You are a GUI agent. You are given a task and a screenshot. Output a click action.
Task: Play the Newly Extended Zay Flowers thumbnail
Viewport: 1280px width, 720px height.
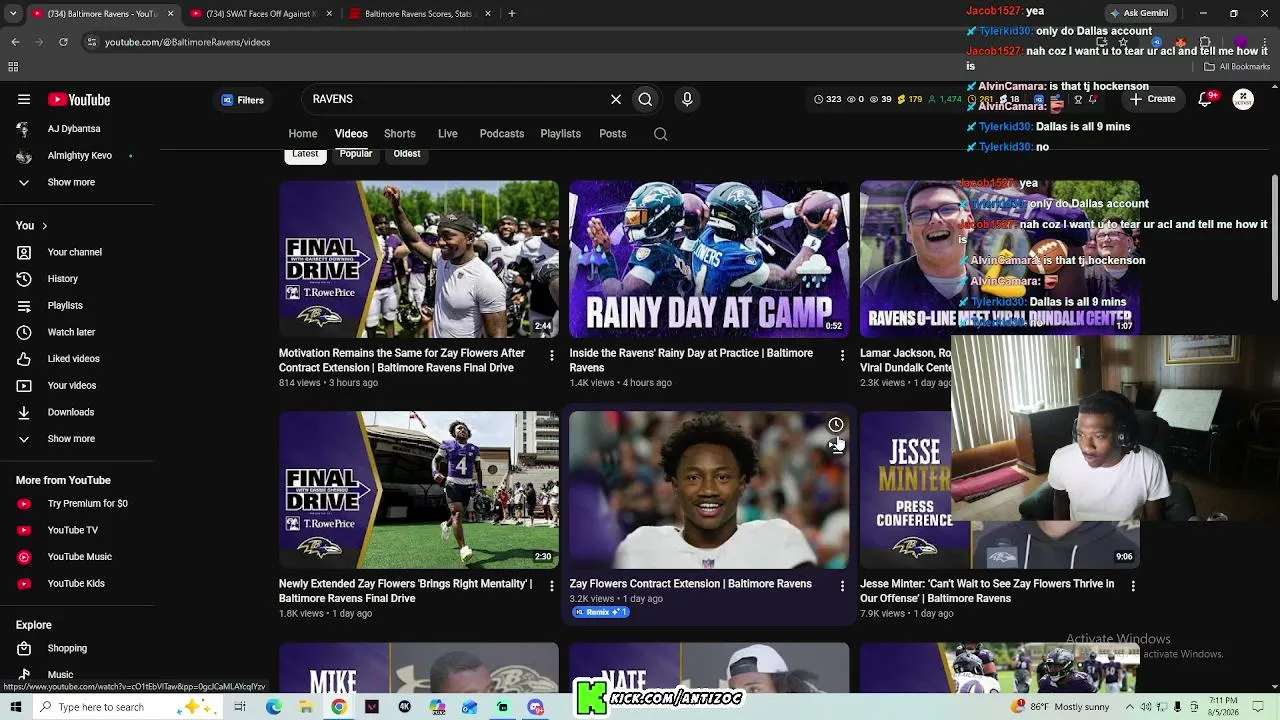[x=419, y=490]
